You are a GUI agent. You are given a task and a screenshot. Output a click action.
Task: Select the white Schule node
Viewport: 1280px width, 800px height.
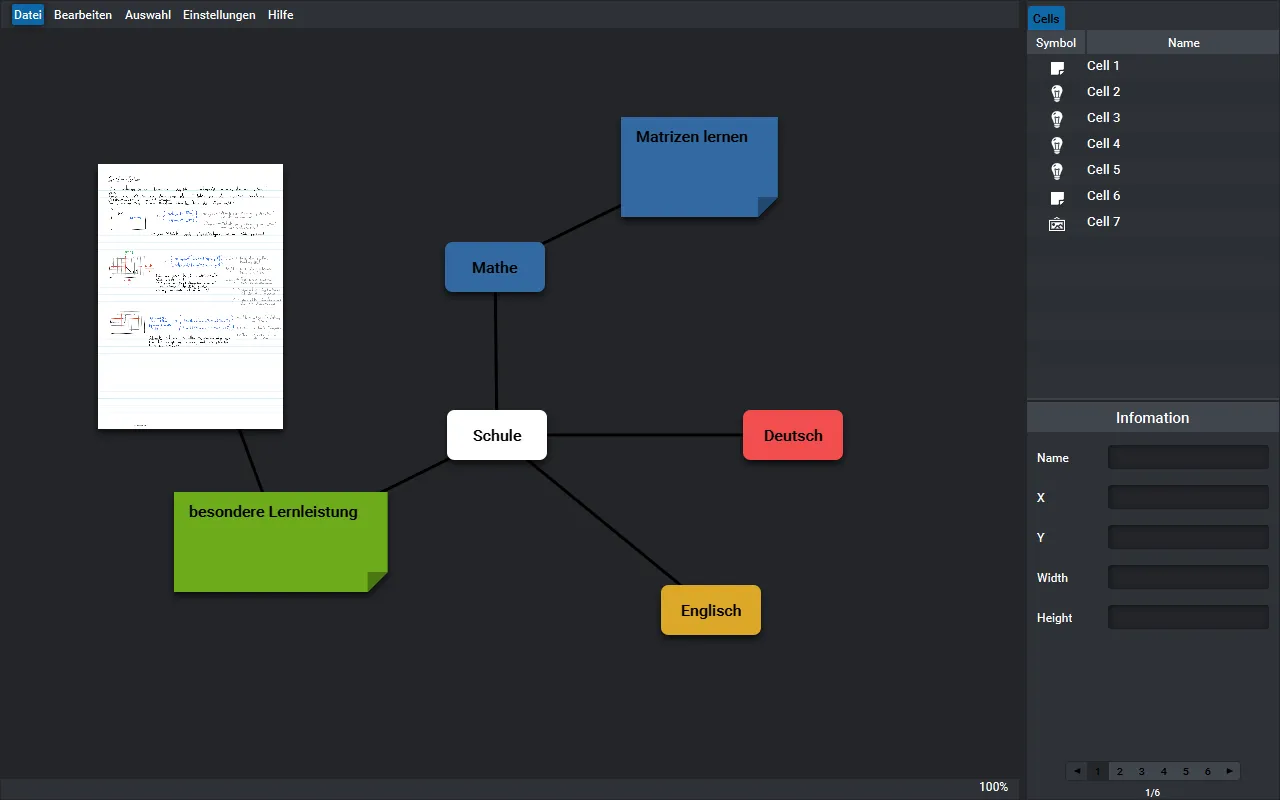click(x=497, y=435)
